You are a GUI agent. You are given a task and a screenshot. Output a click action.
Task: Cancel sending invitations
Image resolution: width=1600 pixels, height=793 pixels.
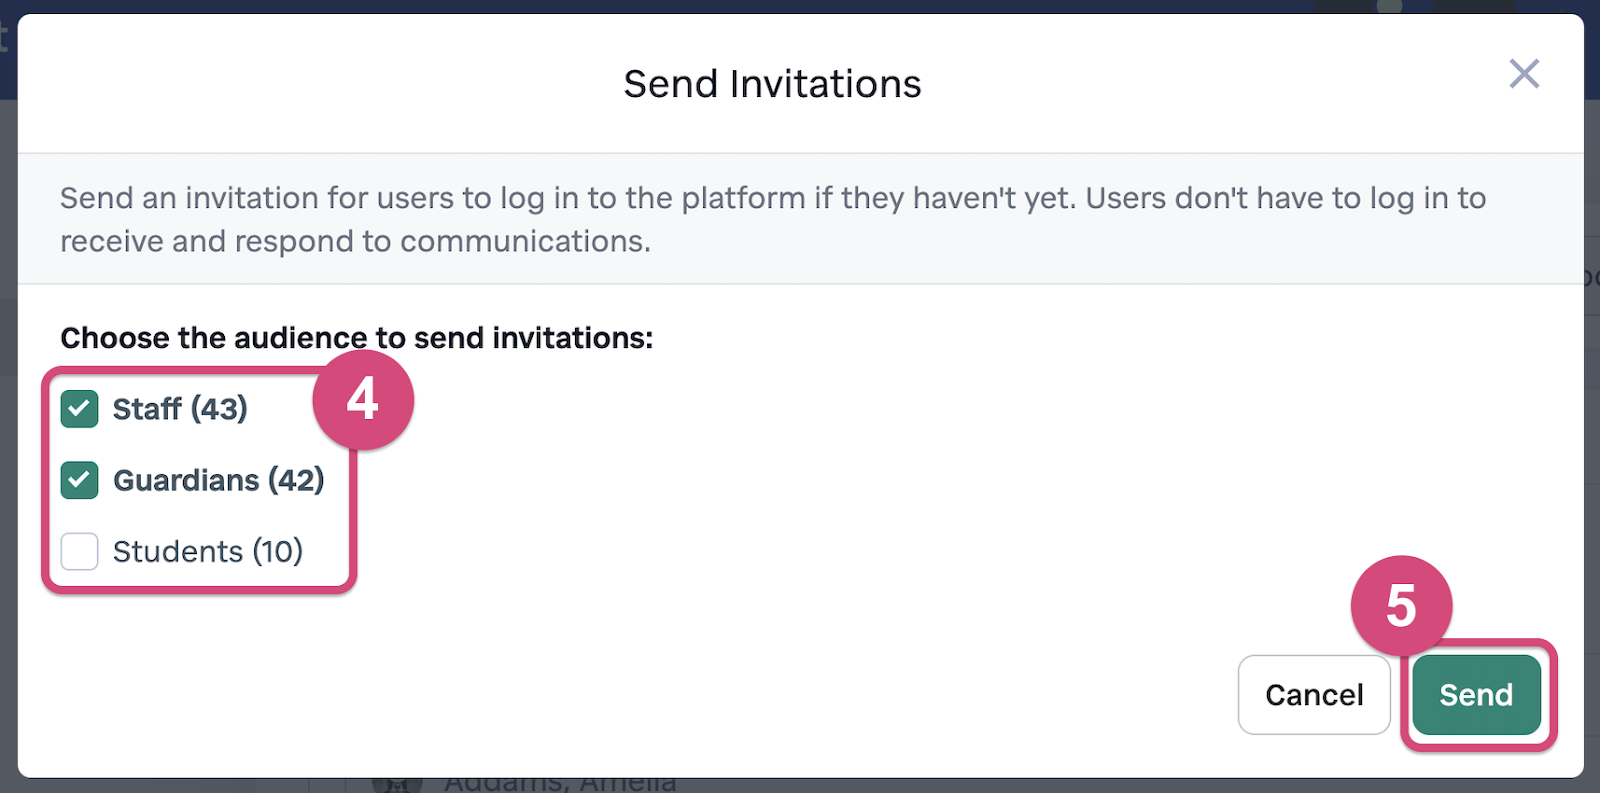[x=1314, y=695]
